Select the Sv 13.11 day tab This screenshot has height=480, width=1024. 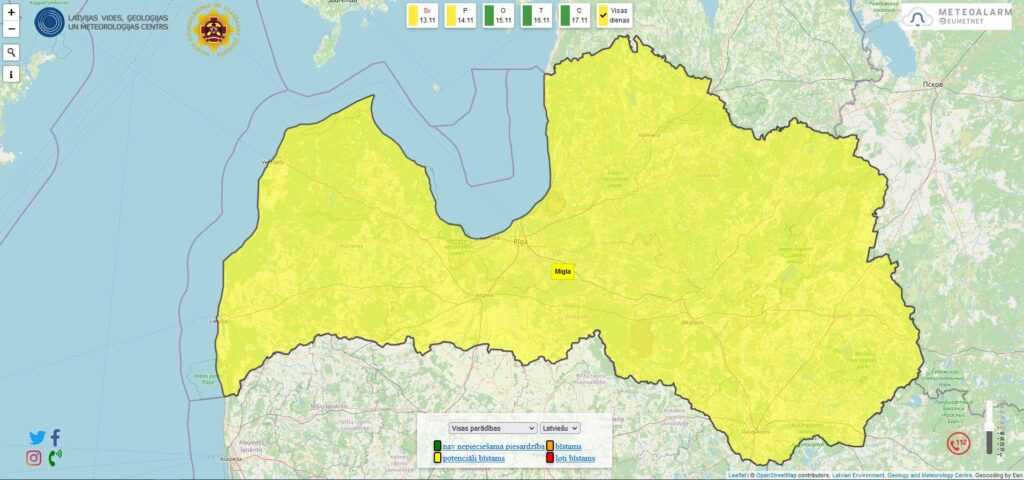(423, 15)
